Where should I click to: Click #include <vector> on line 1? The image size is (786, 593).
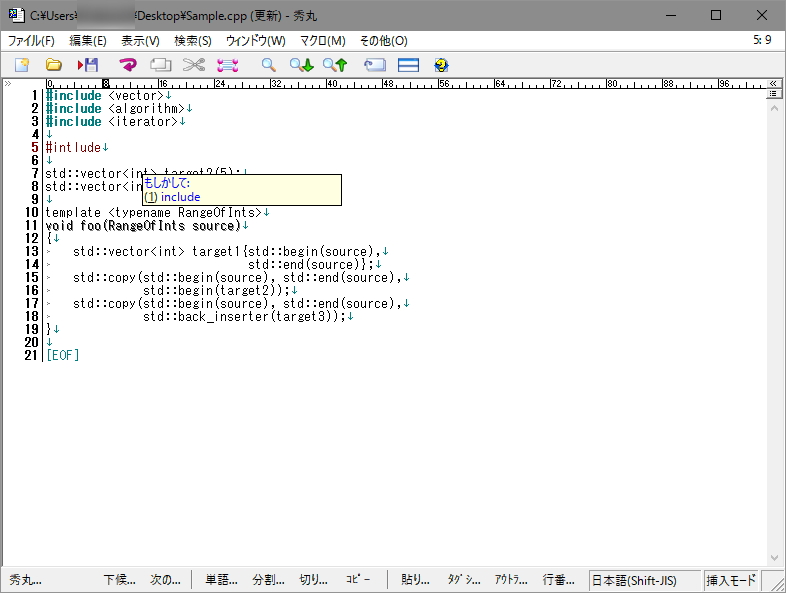[x=105, y=95]
